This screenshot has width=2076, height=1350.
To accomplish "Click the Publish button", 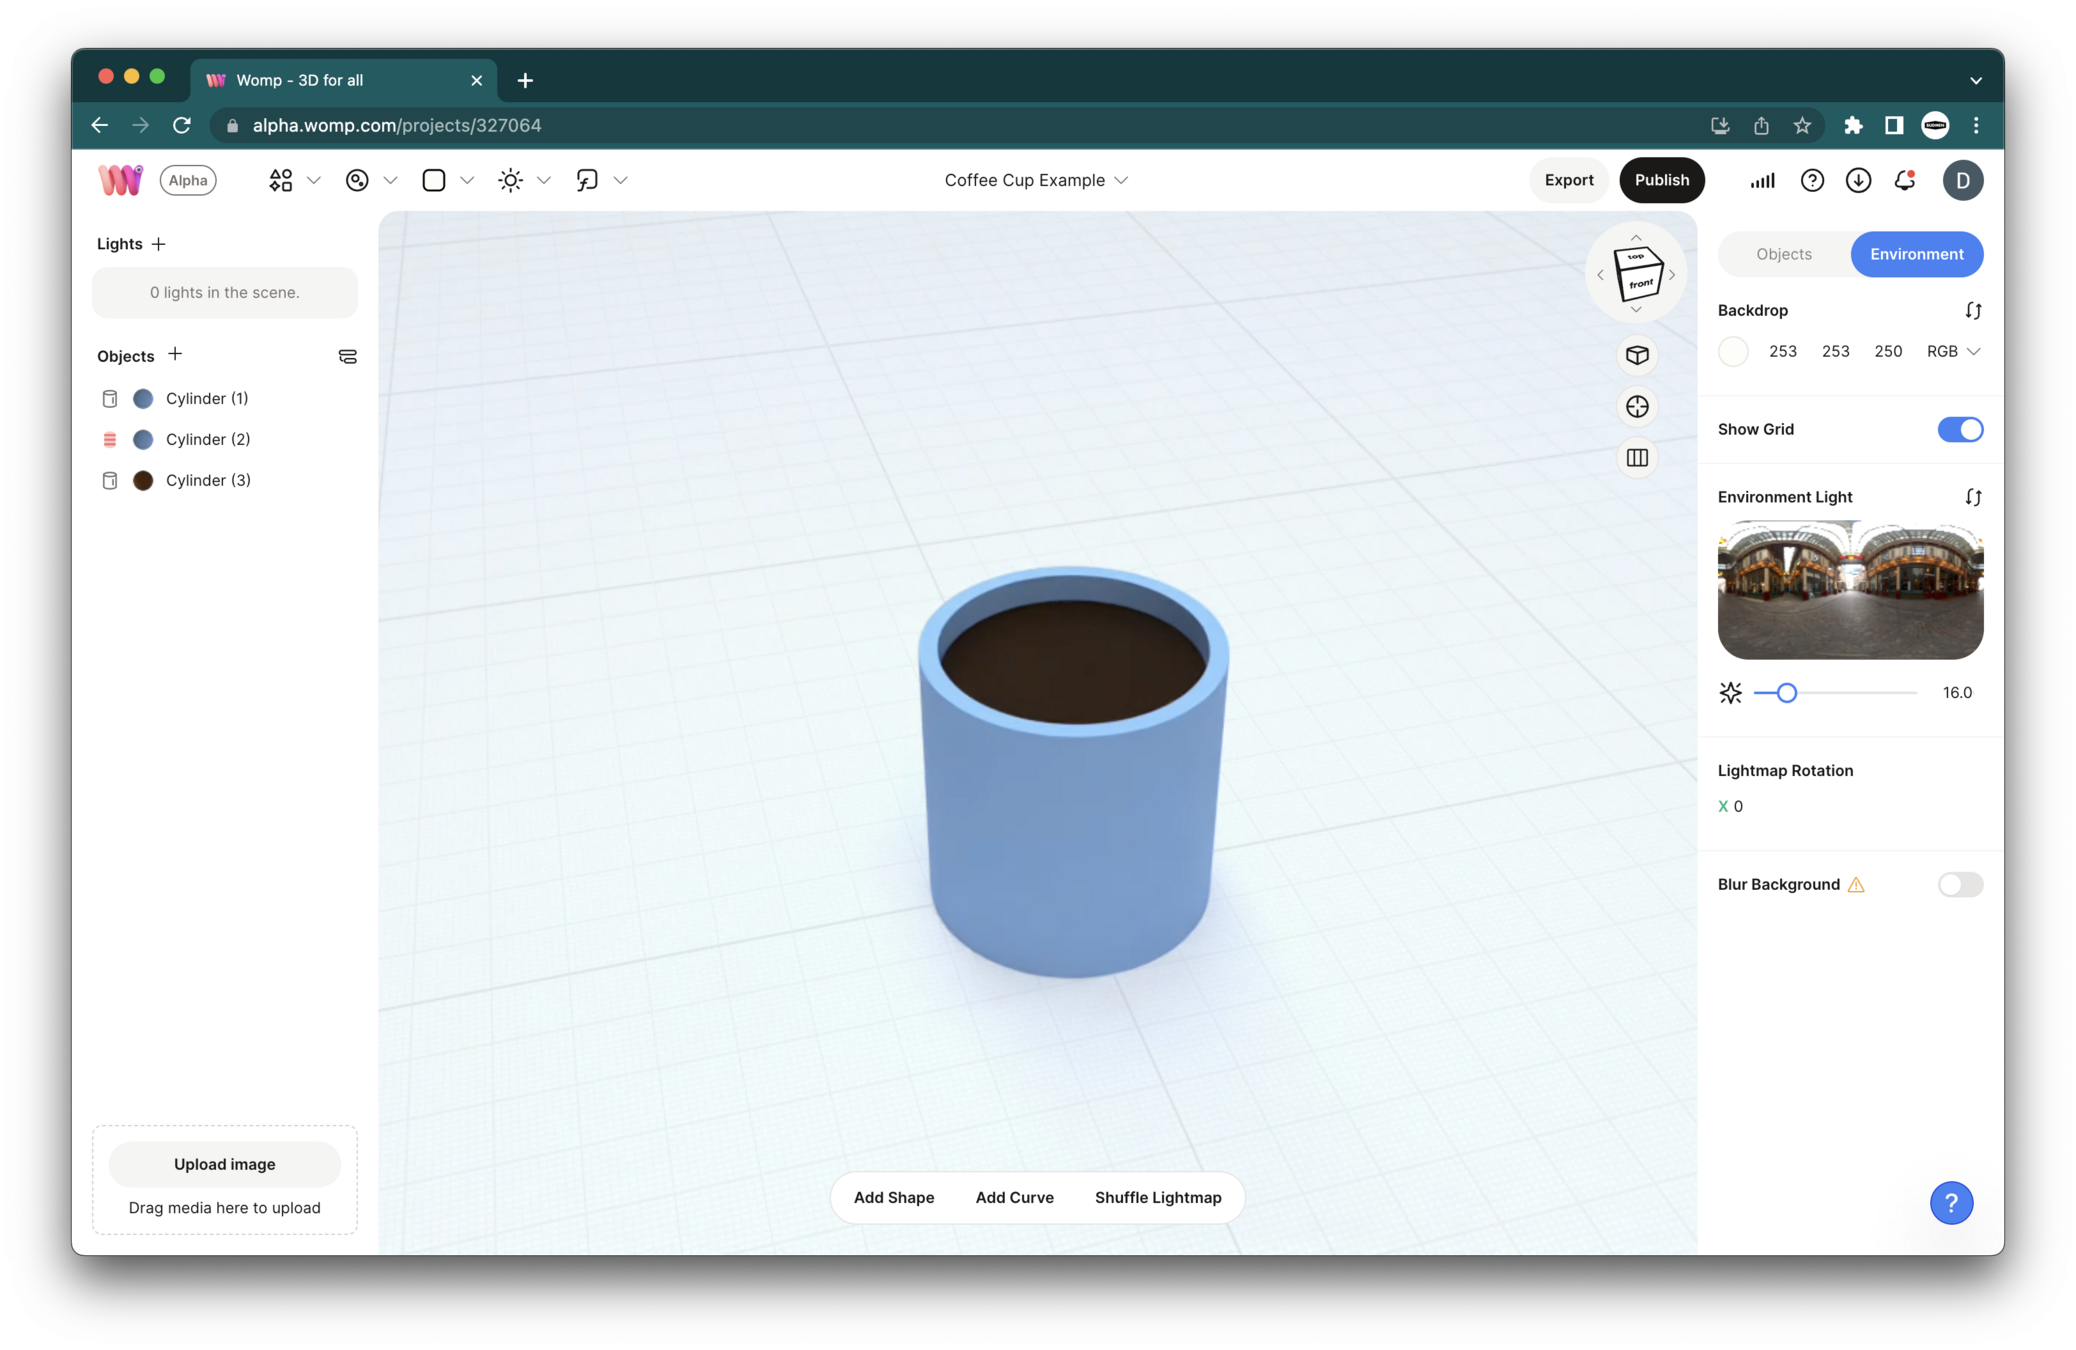I will [x=1661, y=180].
